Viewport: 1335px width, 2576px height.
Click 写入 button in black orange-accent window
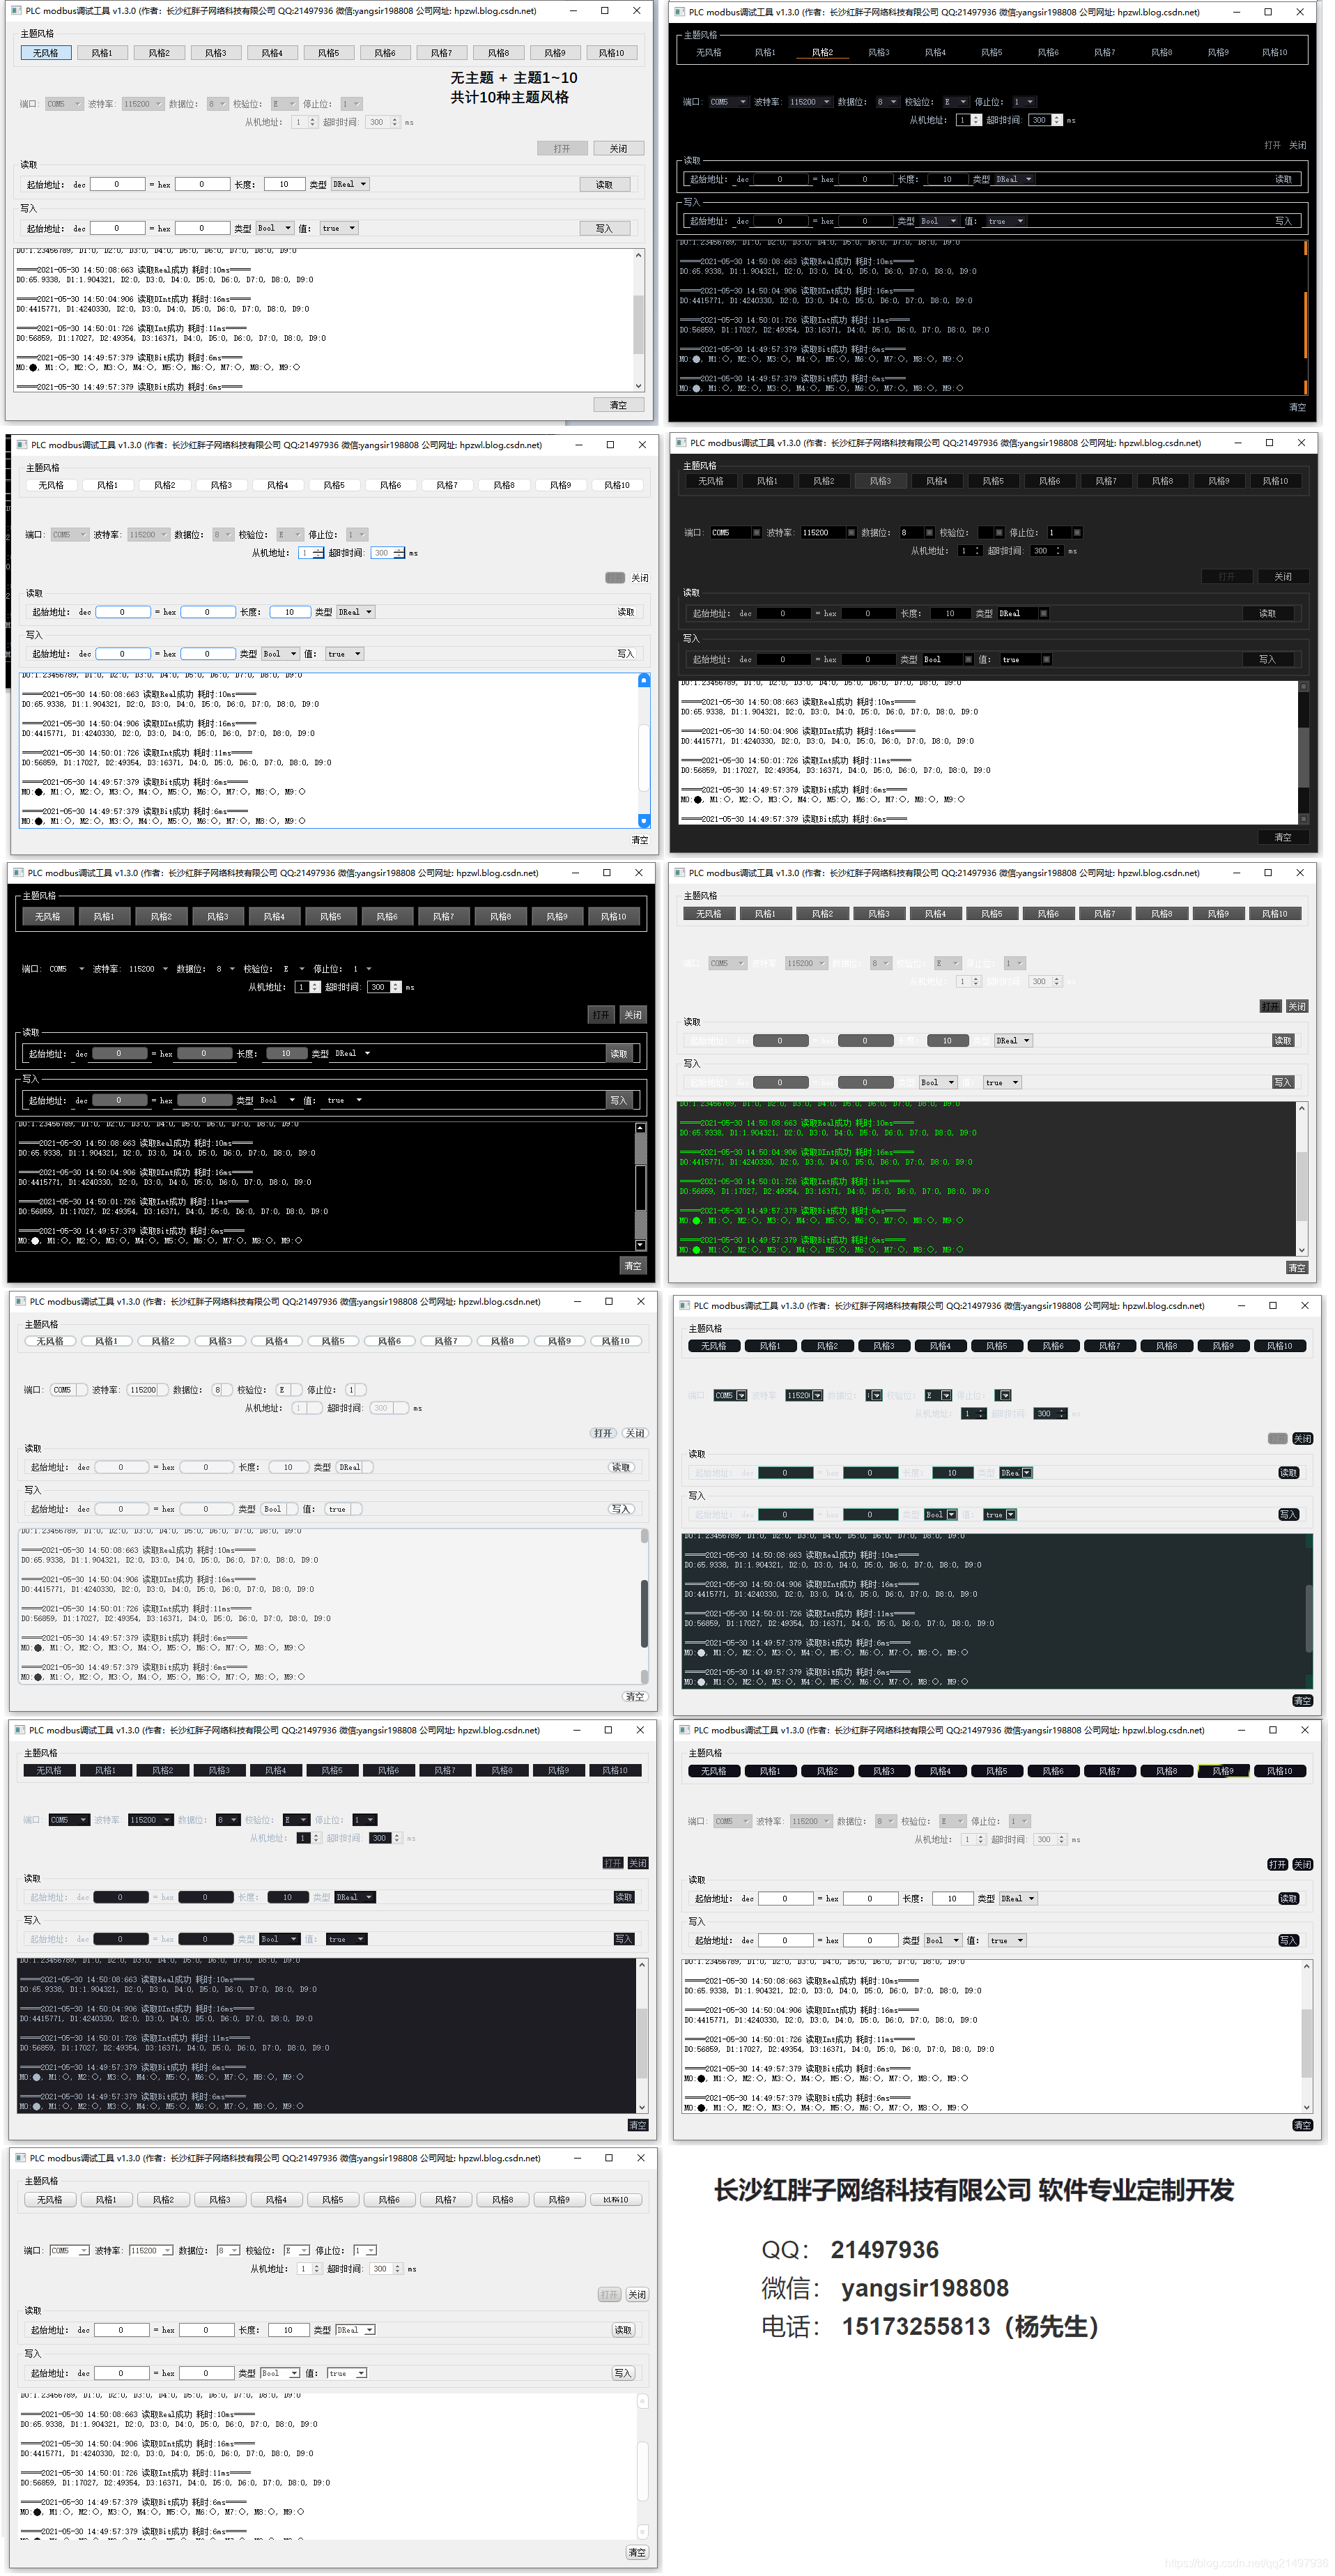click(1283, 221)
